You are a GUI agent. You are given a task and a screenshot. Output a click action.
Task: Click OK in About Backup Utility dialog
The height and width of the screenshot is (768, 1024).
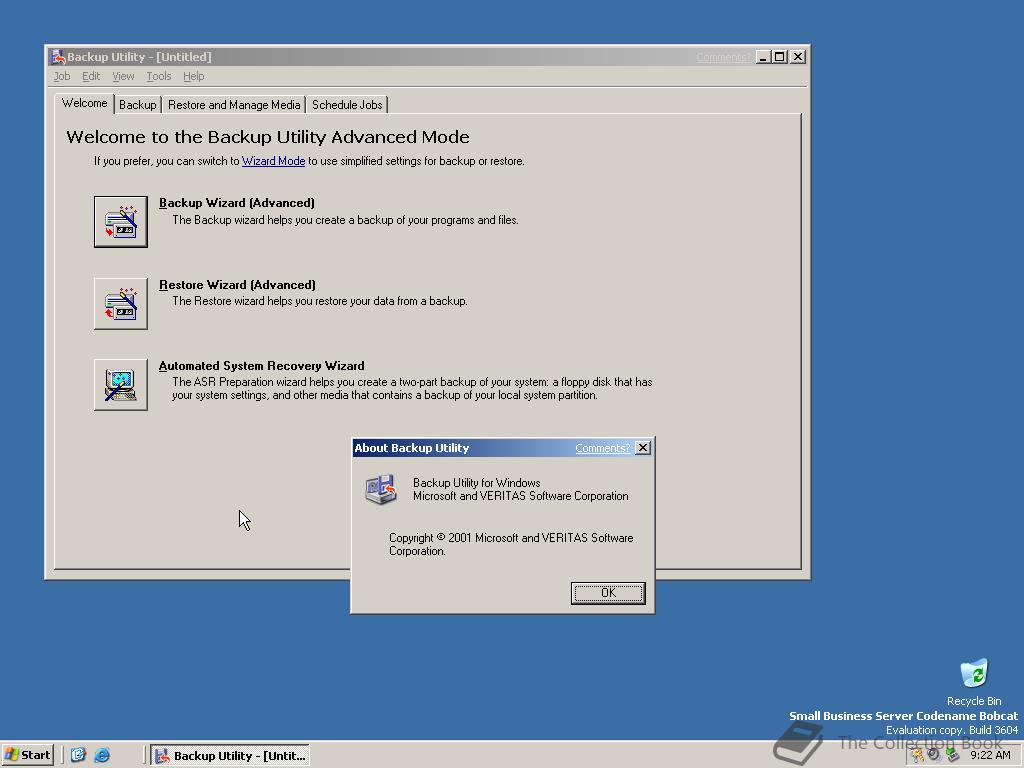[608, 593]
